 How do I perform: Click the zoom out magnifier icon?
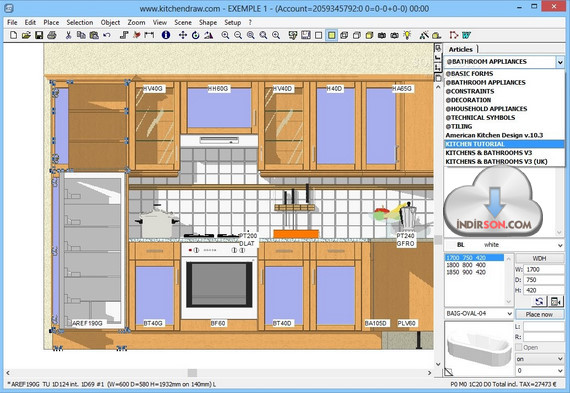[238, 35]
